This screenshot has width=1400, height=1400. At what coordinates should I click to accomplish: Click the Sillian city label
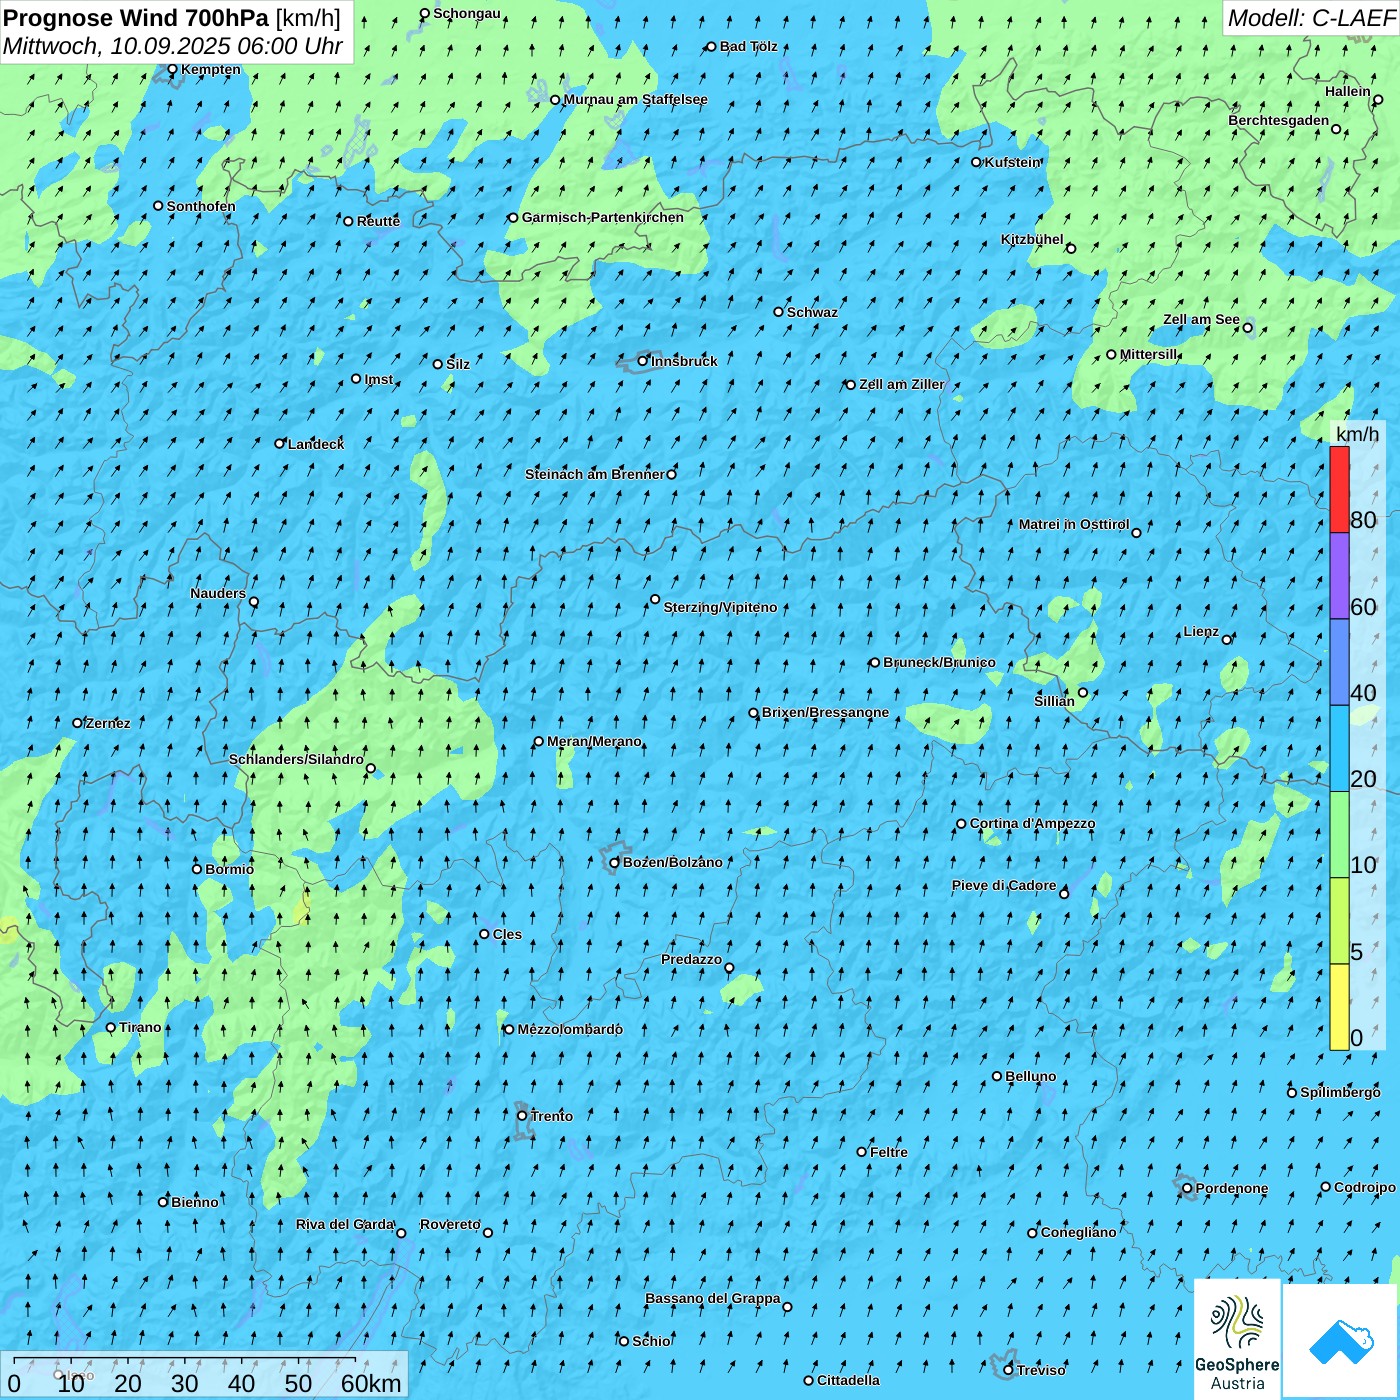(1054, 701)
